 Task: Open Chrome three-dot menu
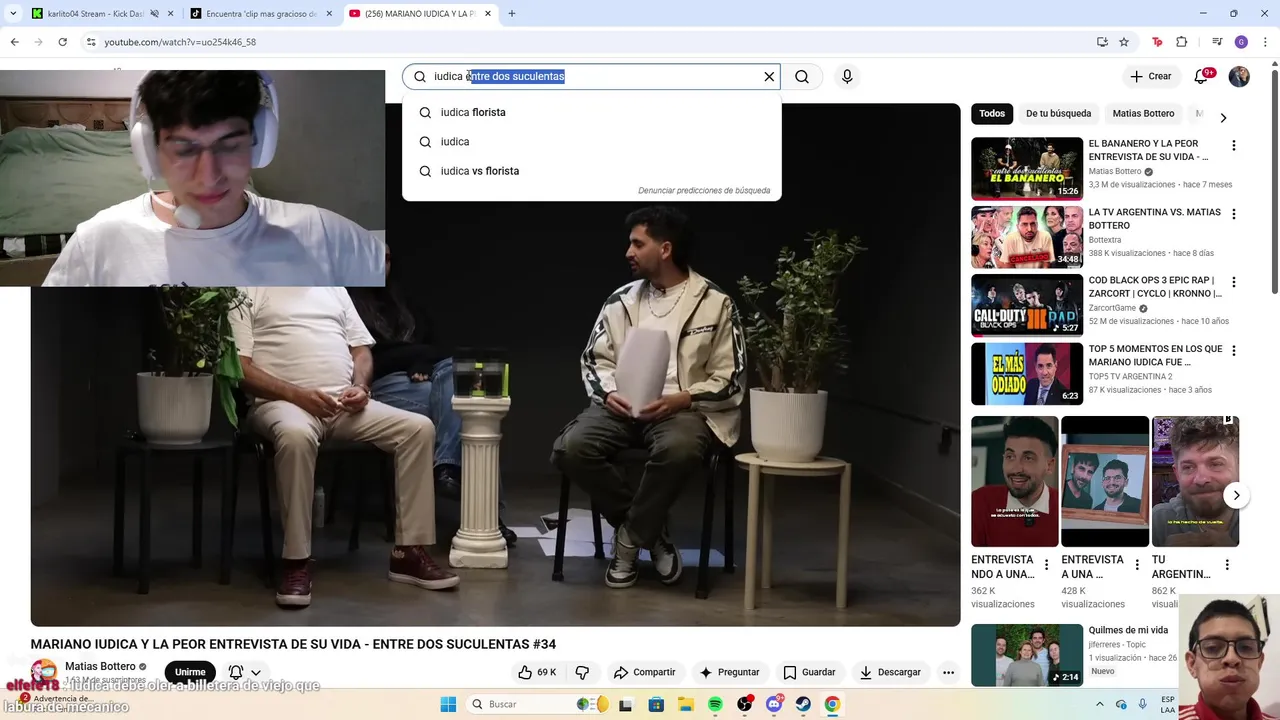[x=1264, y=42]
